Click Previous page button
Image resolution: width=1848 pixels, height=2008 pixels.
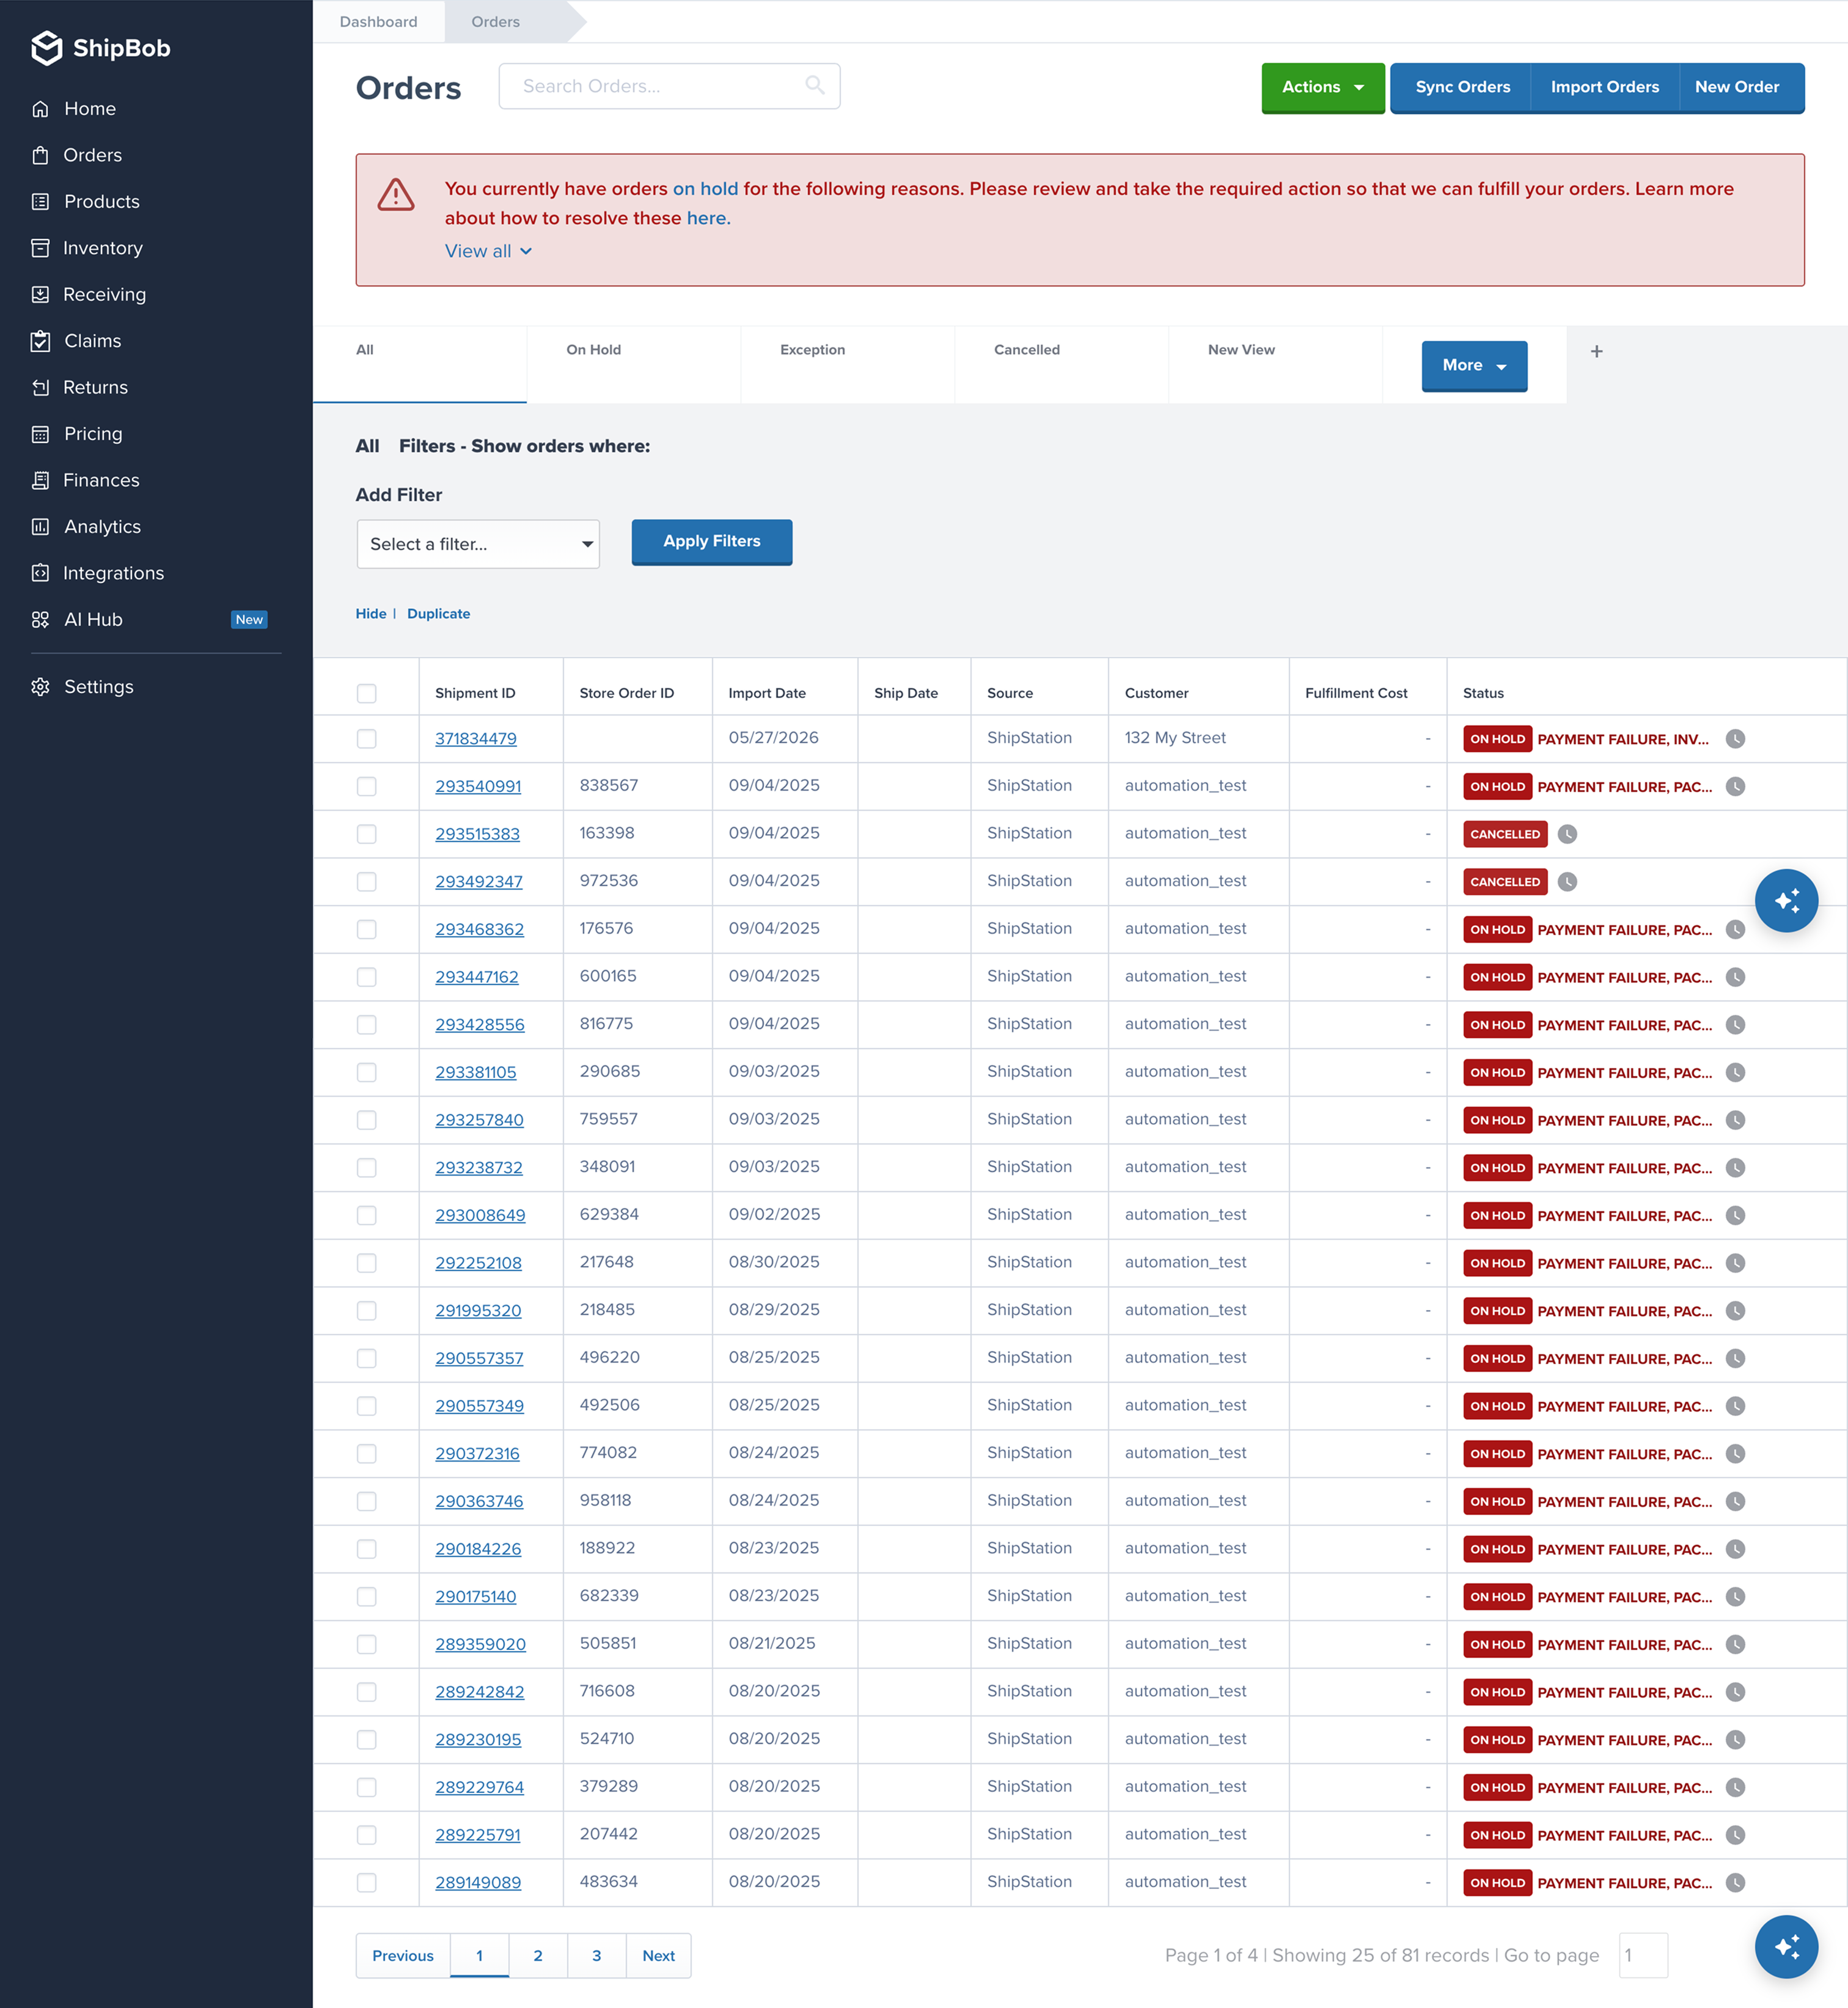point(403,1956)
